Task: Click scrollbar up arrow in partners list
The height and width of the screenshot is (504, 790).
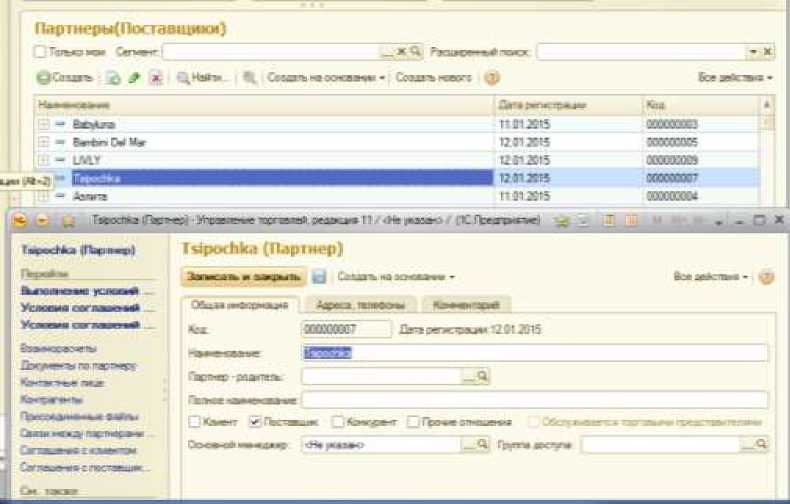Action: 766,105
